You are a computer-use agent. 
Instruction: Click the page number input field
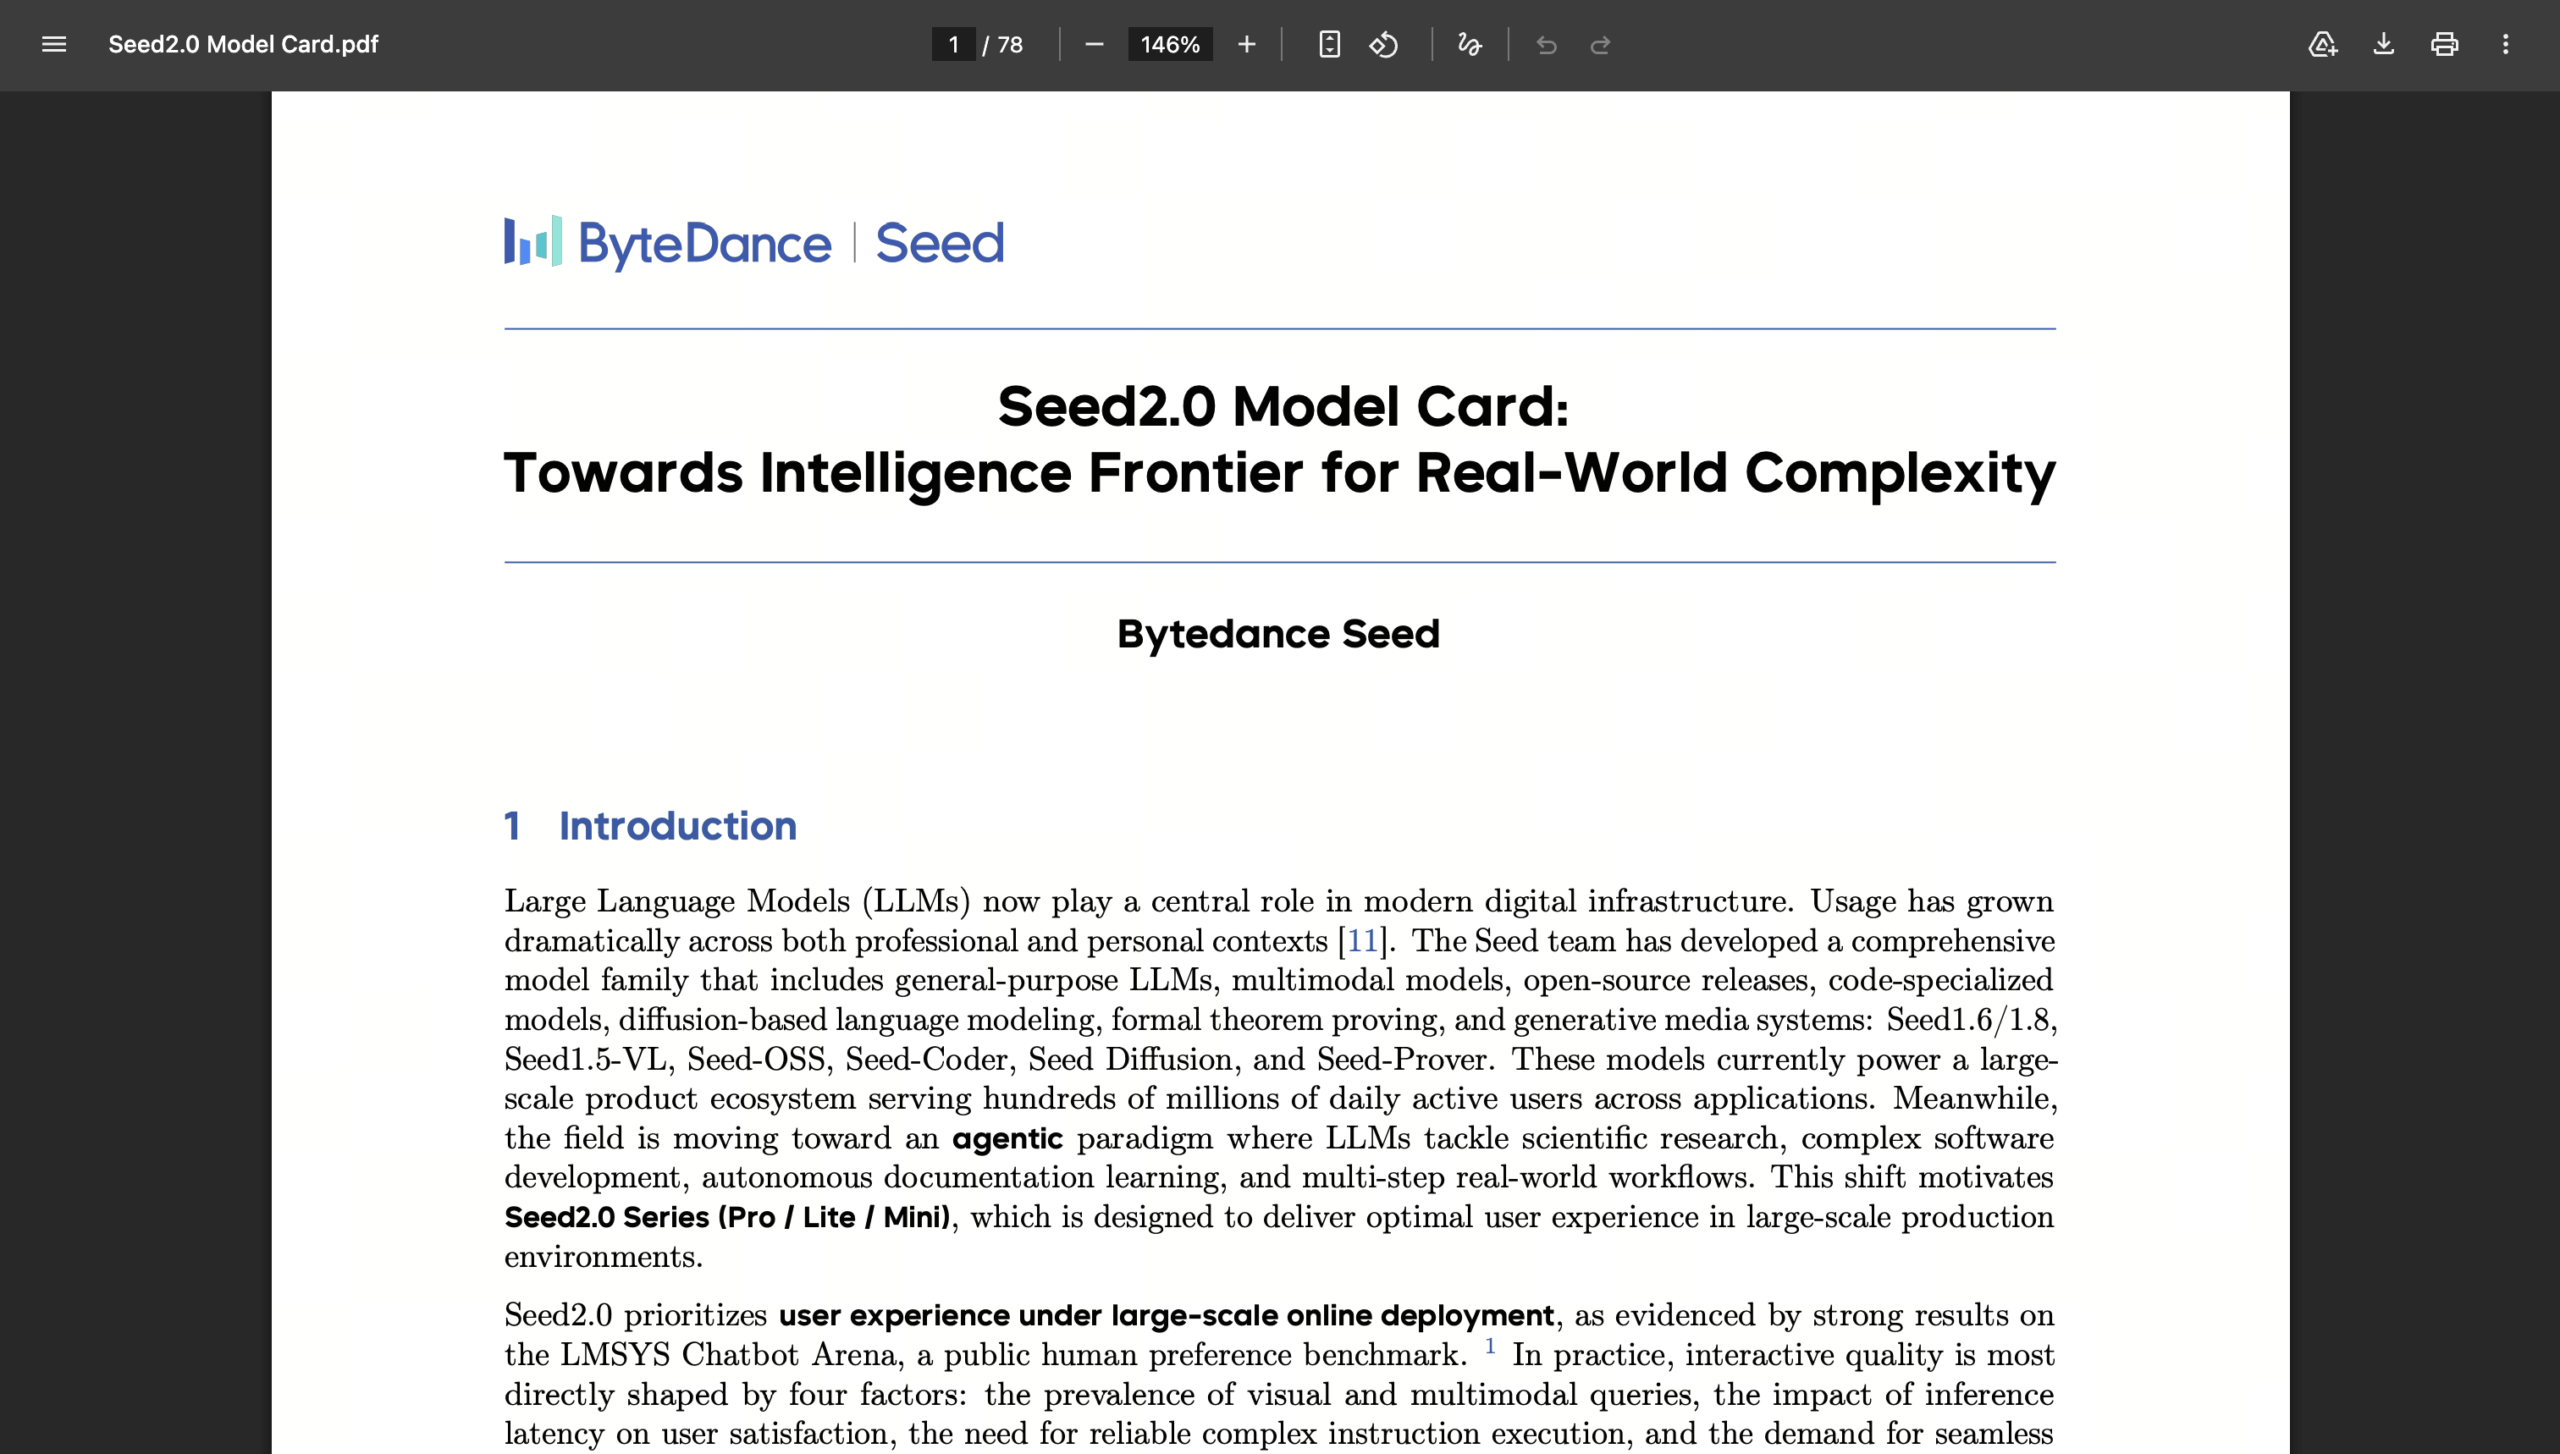pos(953,44)
